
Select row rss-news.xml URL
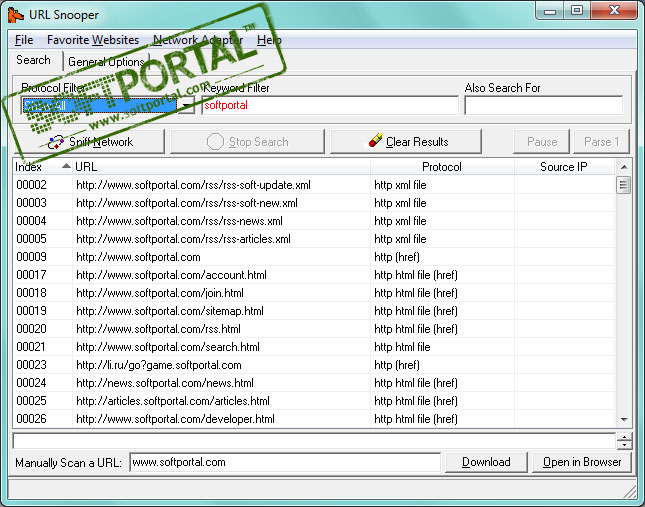(179, 221)
